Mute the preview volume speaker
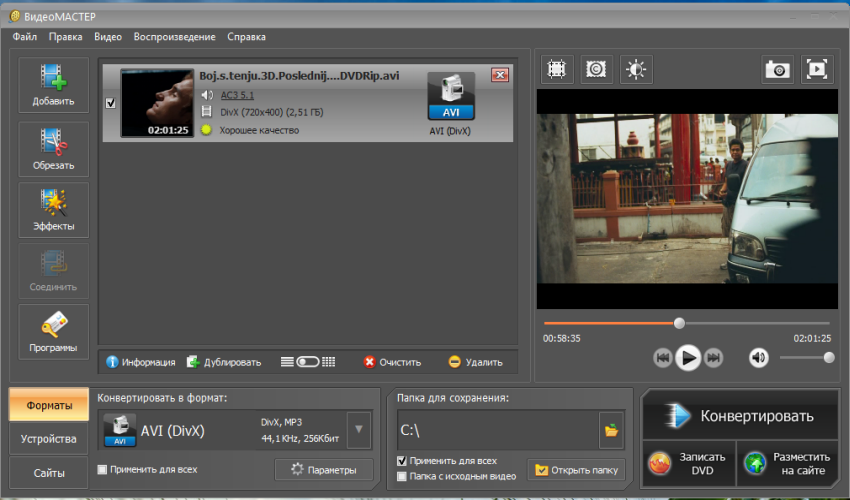The width and height of the screenshot is (850, 500). [758, 357]
